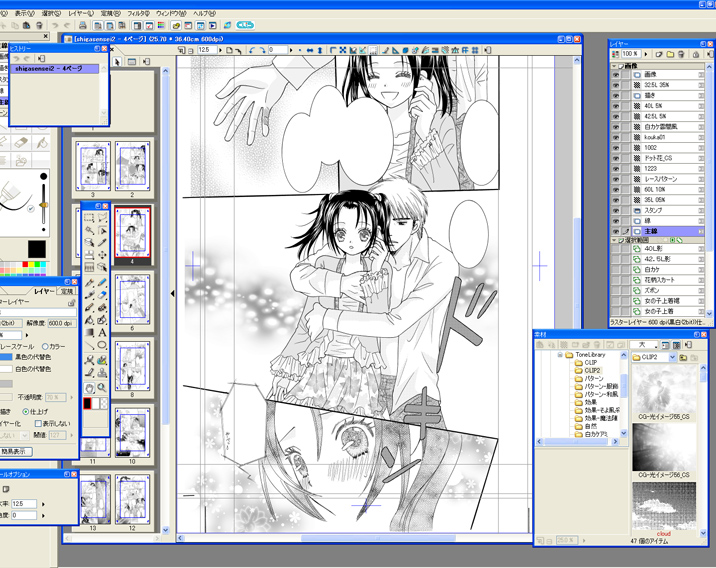Flip view vertically in page toolbar

pyautogui.click(x=320, y=50)
